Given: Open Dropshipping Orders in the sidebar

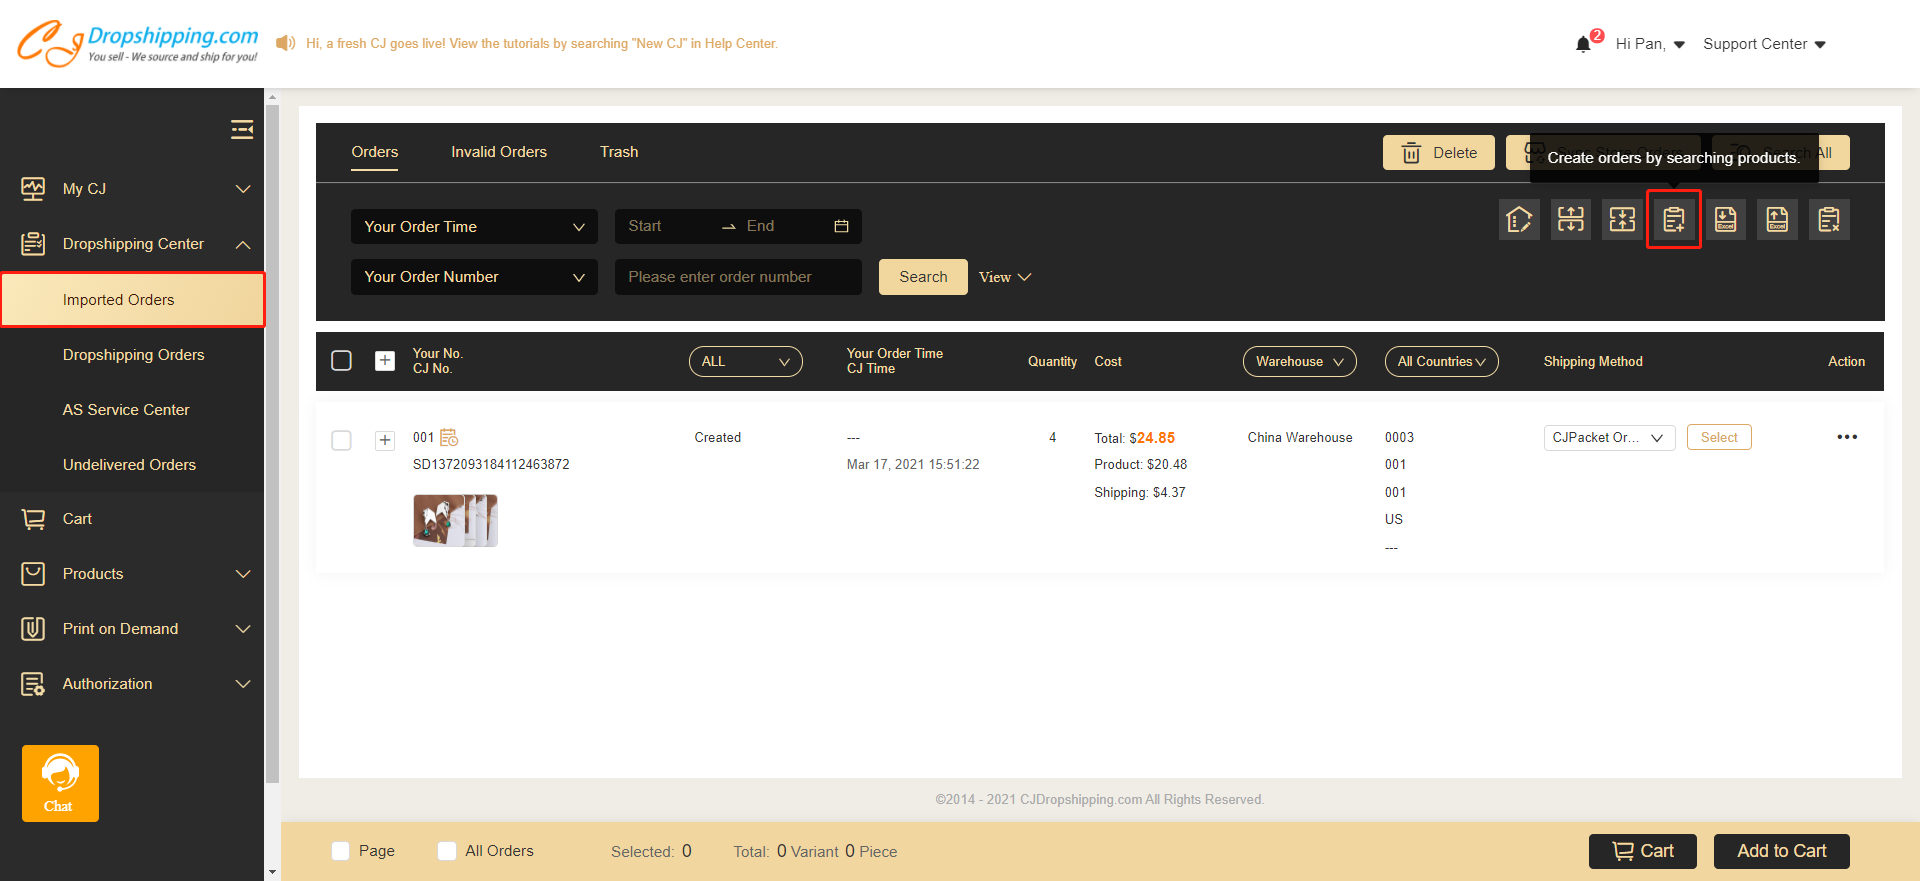Looking at the screenshot, I should (133, 355).
